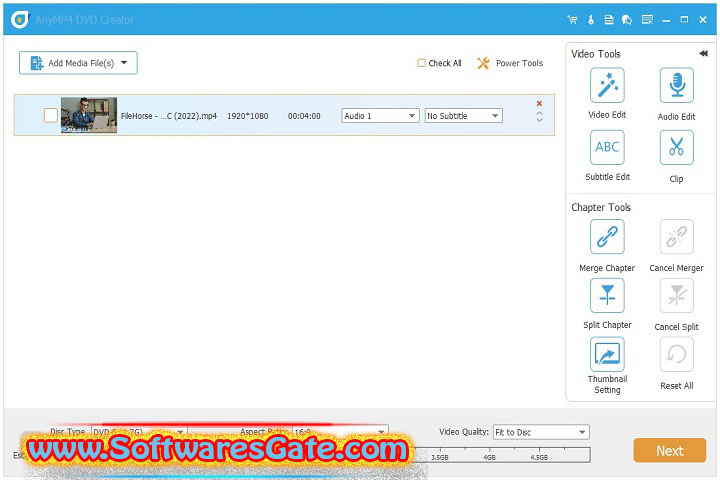The width and height of the screenshot is (720, 480).
Task: Open the Video Edit tool
Action: 607,85
